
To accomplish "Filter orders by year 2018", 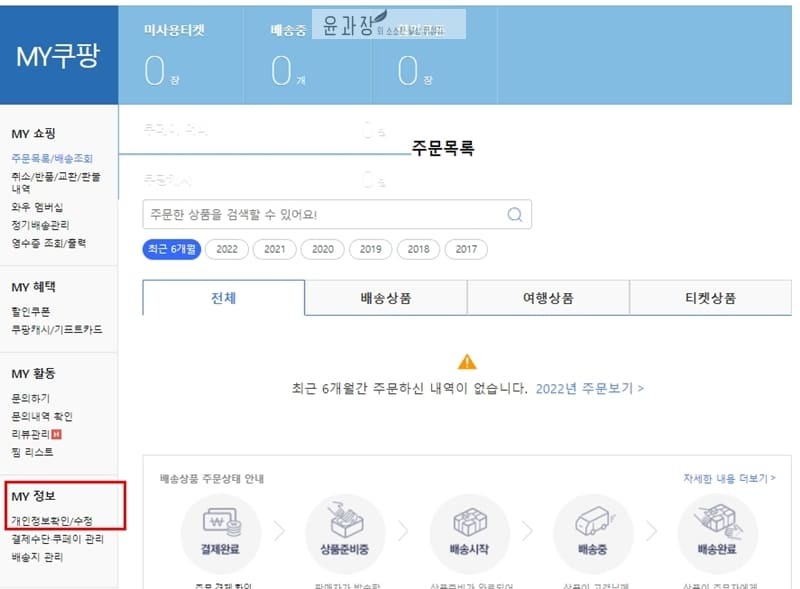I will [x=418, y=249].
